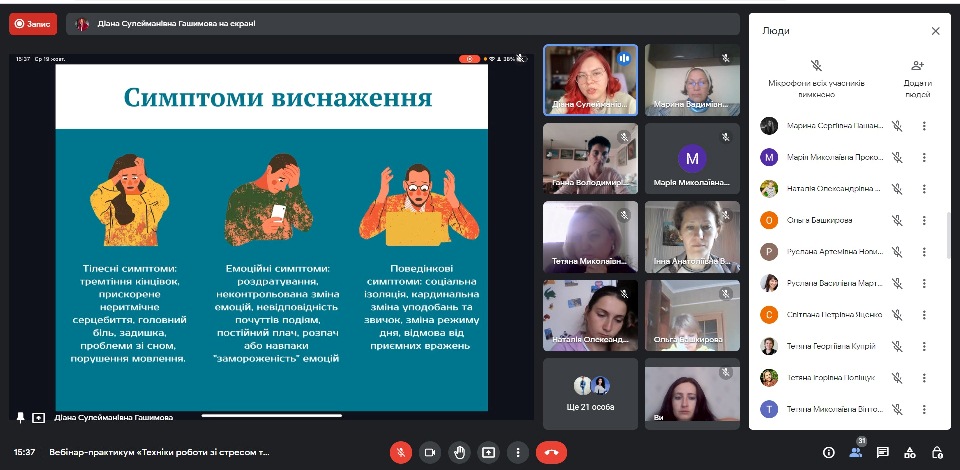Click the screen-share icon beside the pin
Viewport: 960px width, 470px height.
pyautogui.click(x=39, y=417)
